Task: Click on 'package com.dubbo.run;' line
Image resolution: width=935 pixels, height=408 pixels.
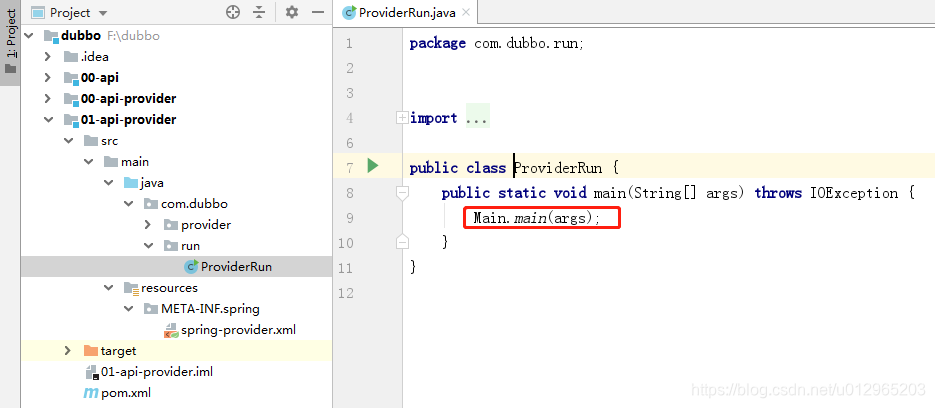Action: tap(497, 43)
